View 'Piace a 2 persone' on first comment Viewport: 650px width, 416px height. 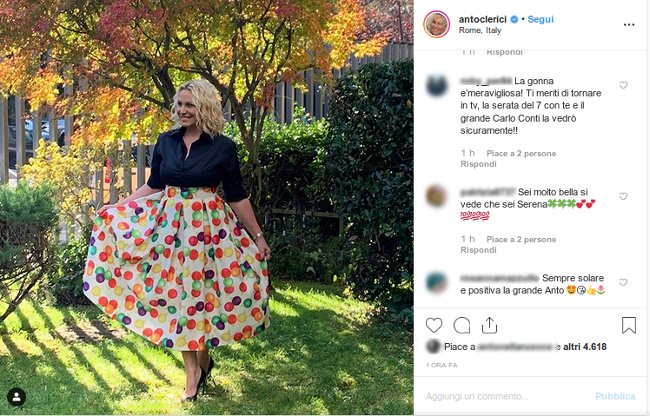pos(521,154)
